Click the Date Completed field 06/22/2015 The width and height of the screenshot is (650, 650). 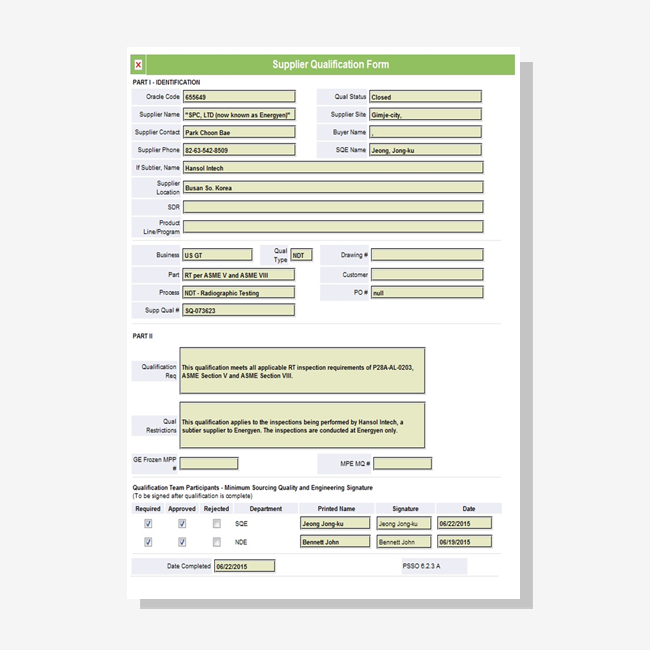(244, 566)
